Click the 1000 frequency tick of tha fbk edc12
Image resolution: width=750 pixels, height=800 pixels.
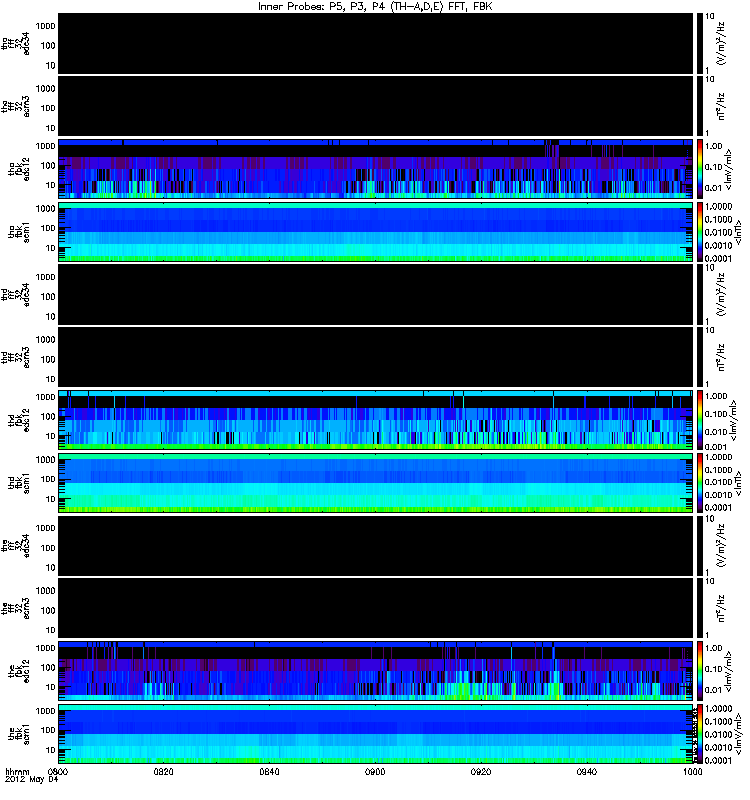tap(45, 146)
